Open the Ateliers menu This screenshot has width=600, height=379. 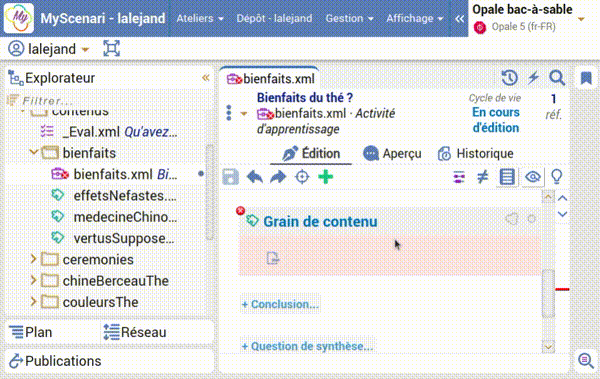pos(200,18)
